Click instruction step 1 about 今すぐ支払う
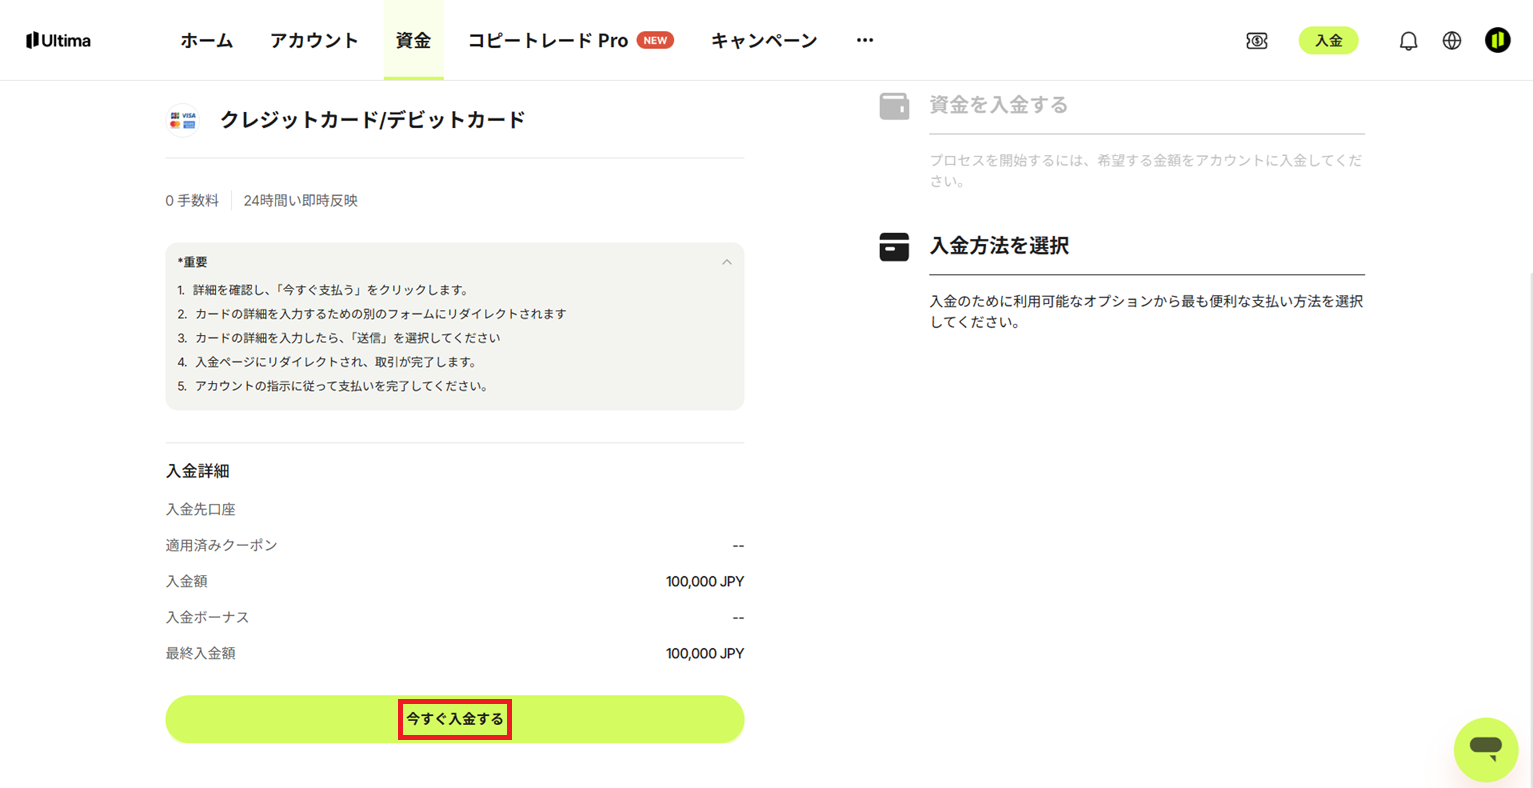This screenshot has width=1533, height=788. pos(323,290)
